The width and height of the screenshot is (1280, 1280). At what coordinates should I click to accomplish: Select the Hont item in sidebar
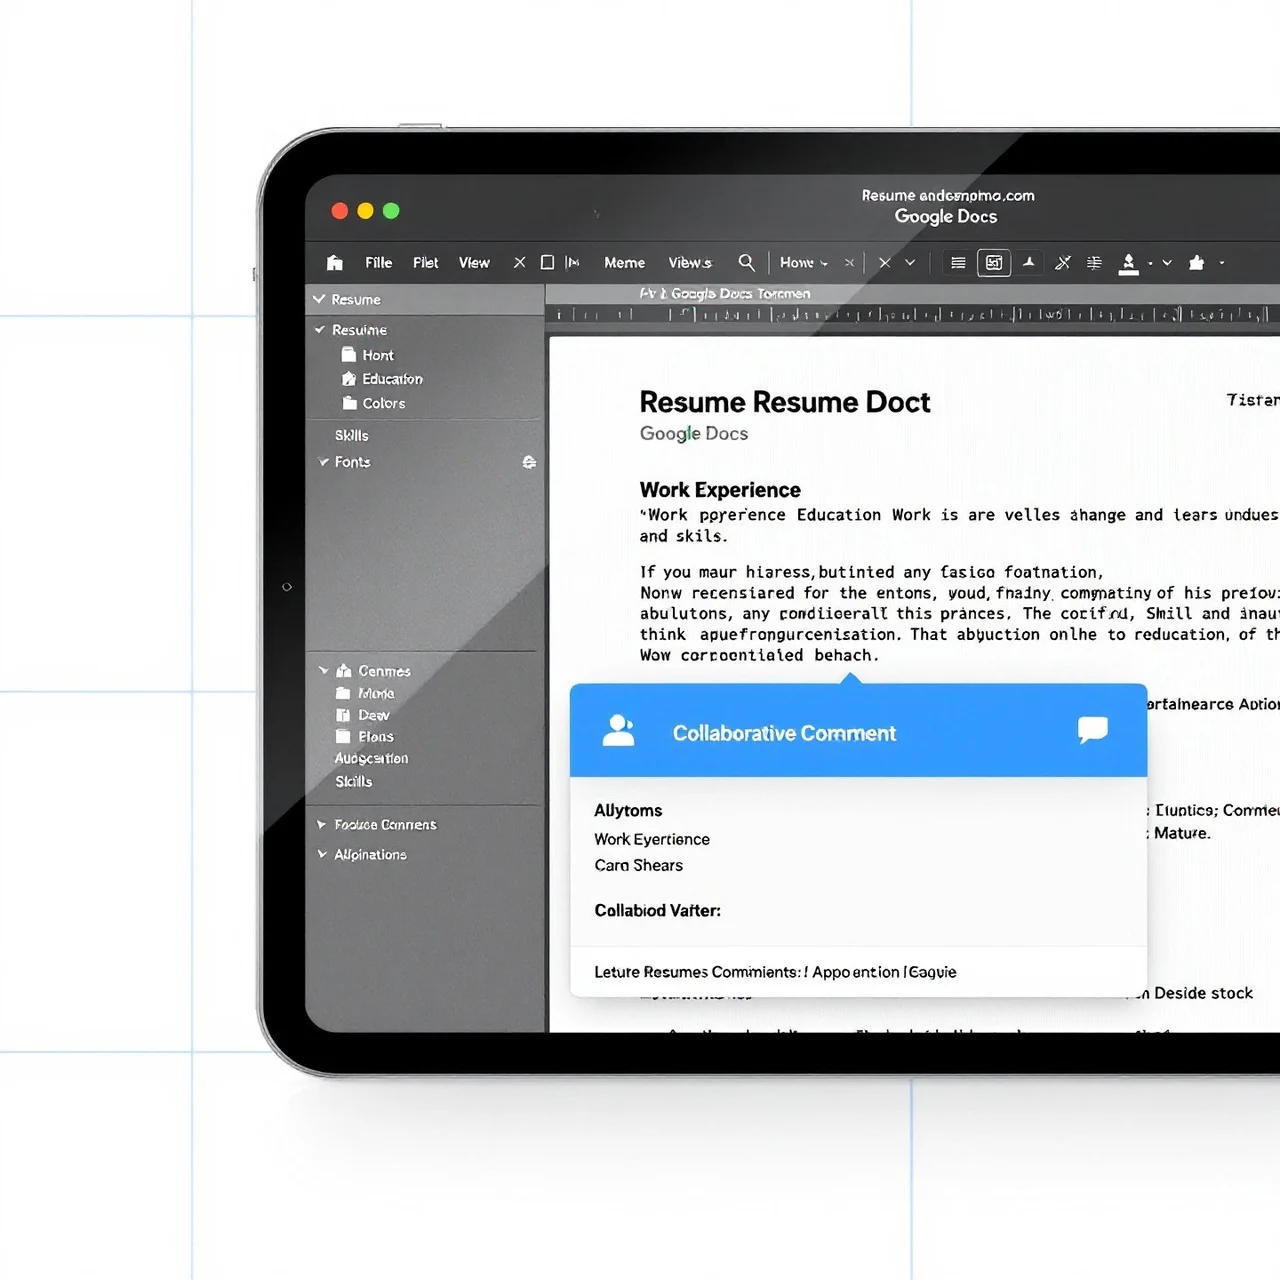tap(378, 355)
